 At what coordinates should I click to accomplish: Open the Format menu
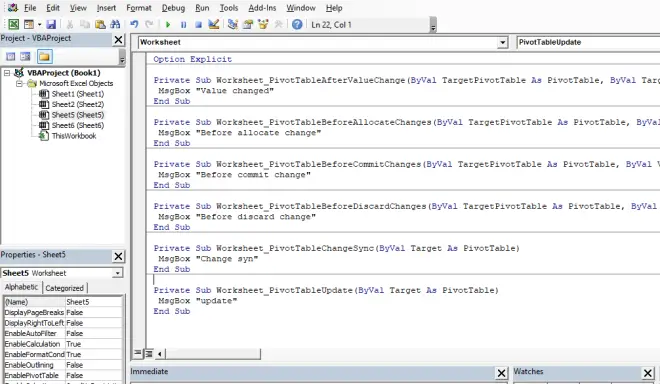[138, 8]
